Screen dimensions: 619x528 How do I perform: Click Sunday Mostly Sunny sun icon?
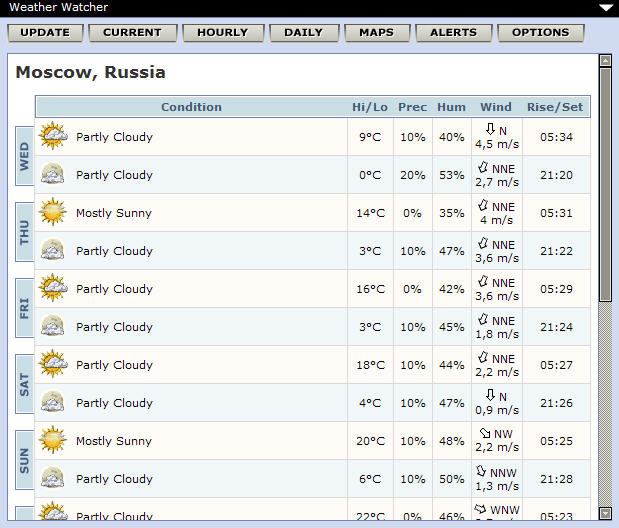52,440
